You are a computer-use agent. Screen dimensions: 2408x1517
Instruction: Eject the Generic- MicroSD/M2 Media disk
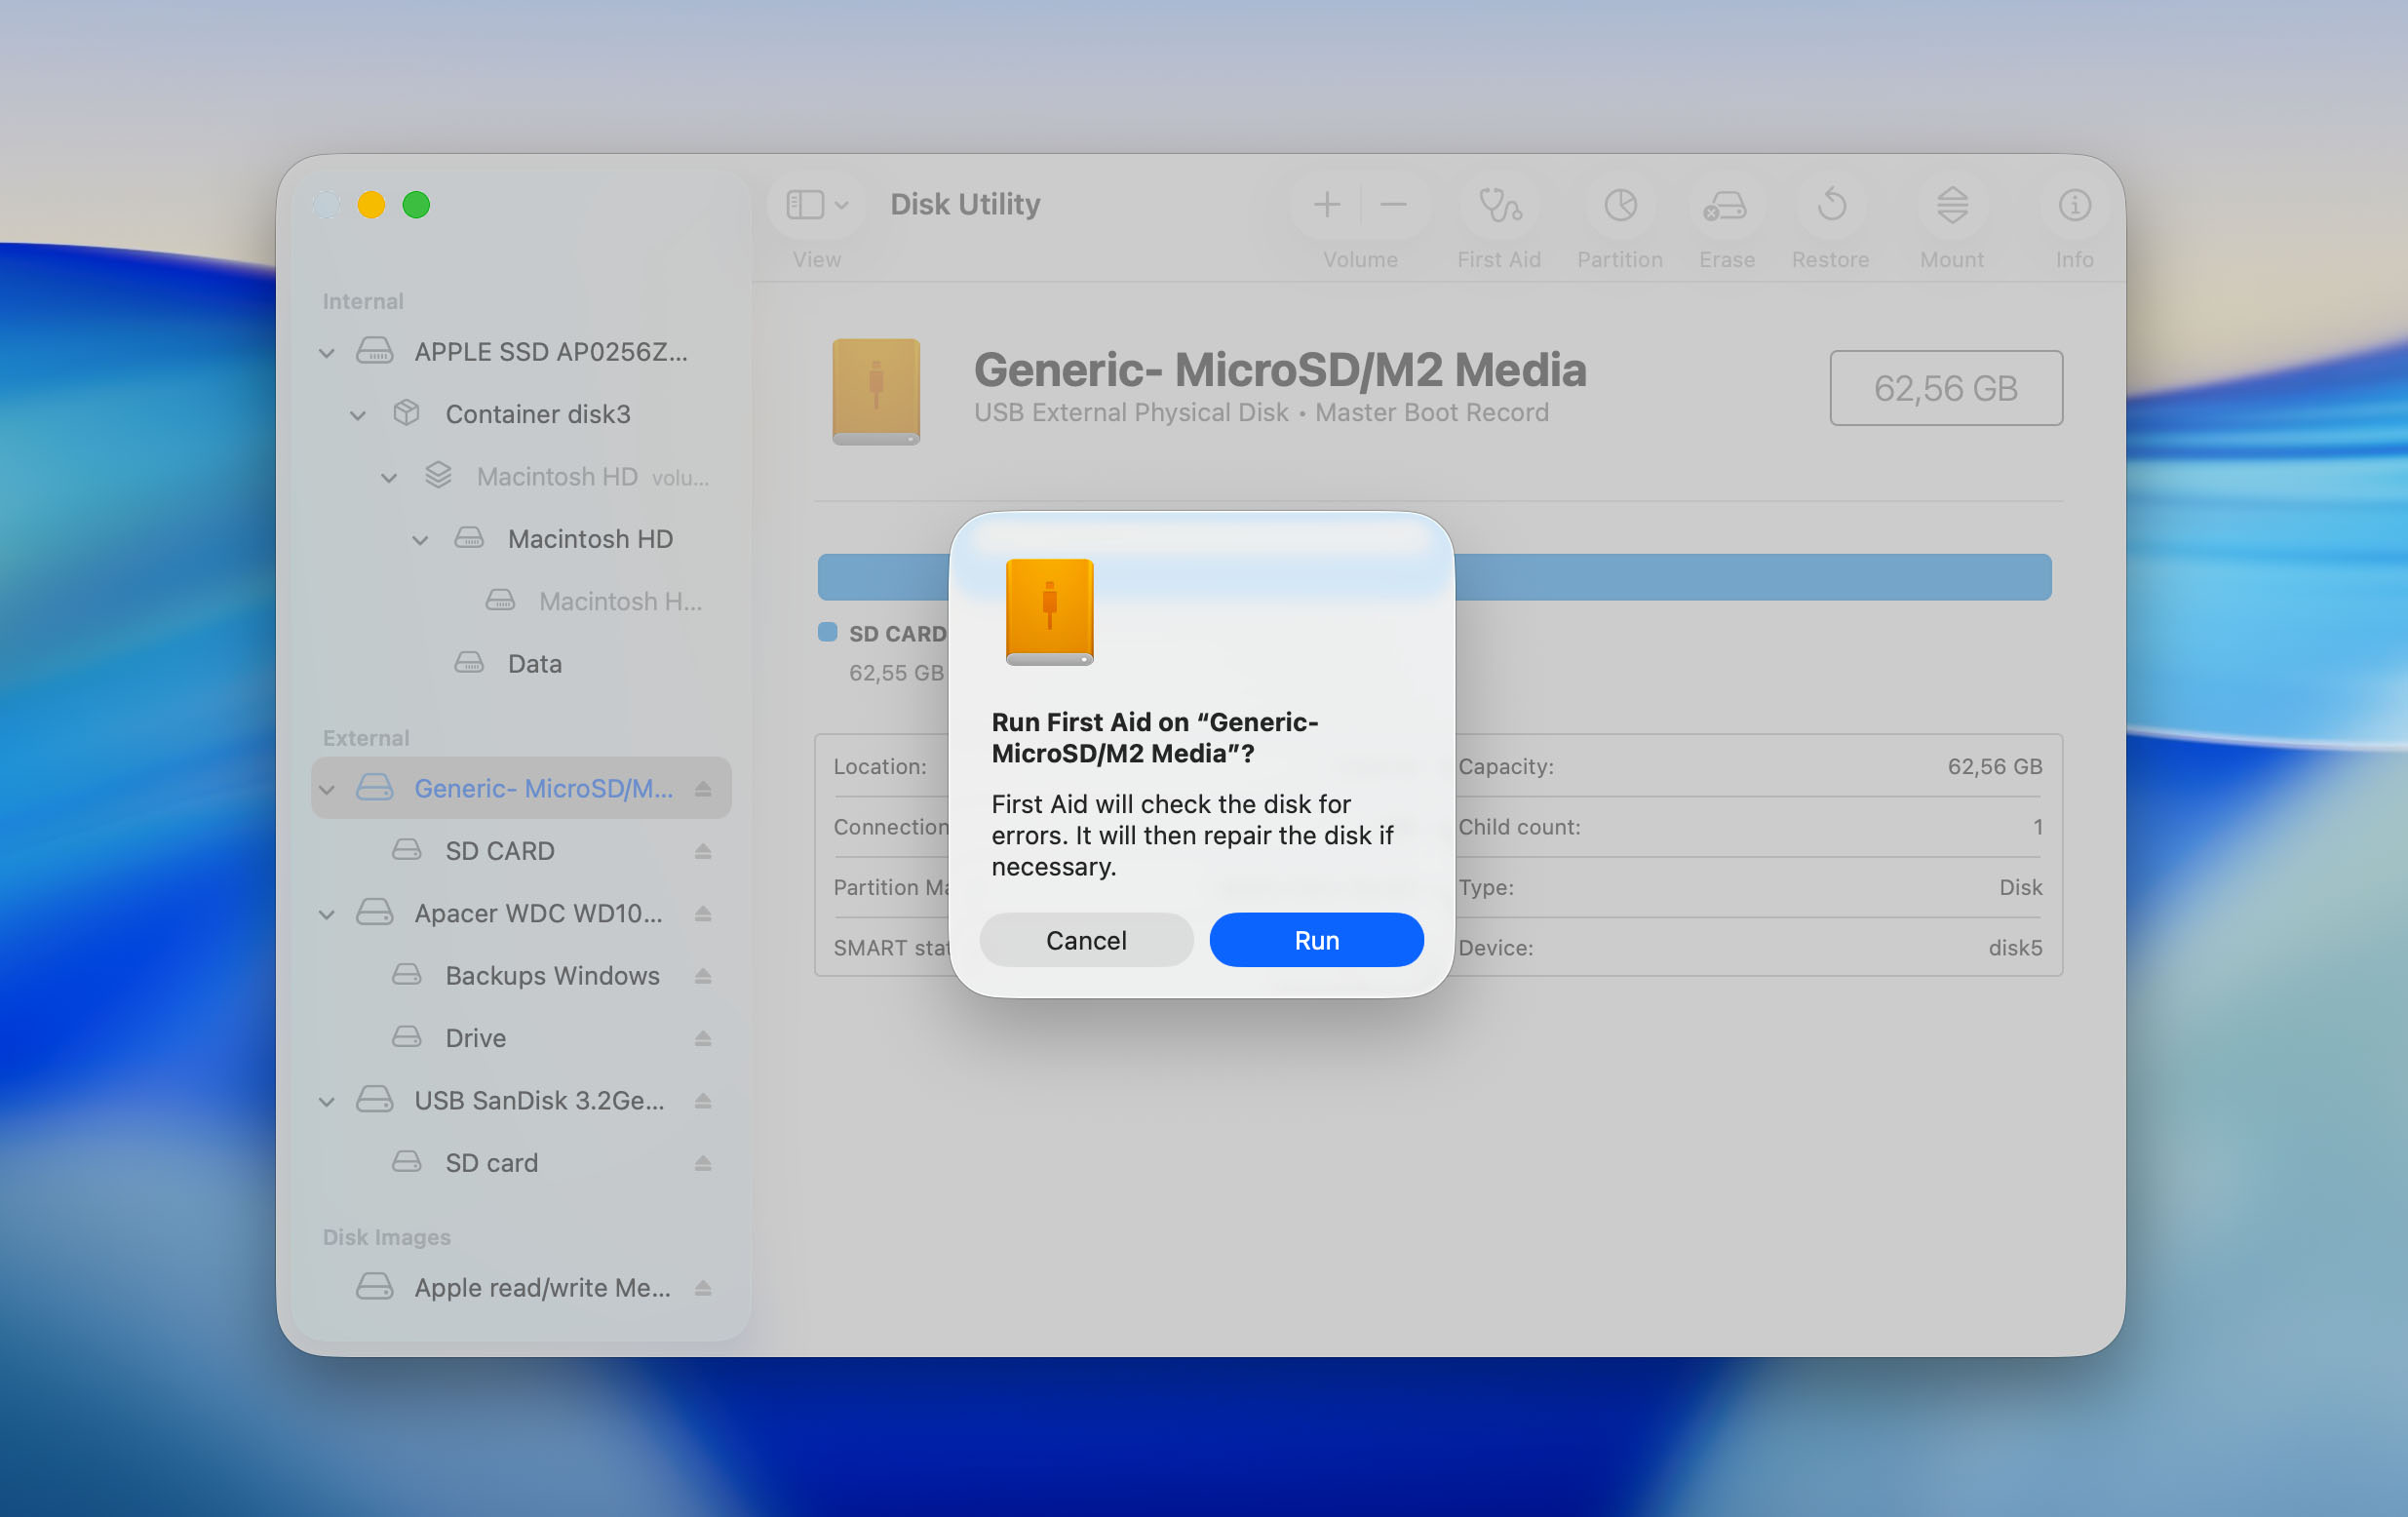click(704, 788)
